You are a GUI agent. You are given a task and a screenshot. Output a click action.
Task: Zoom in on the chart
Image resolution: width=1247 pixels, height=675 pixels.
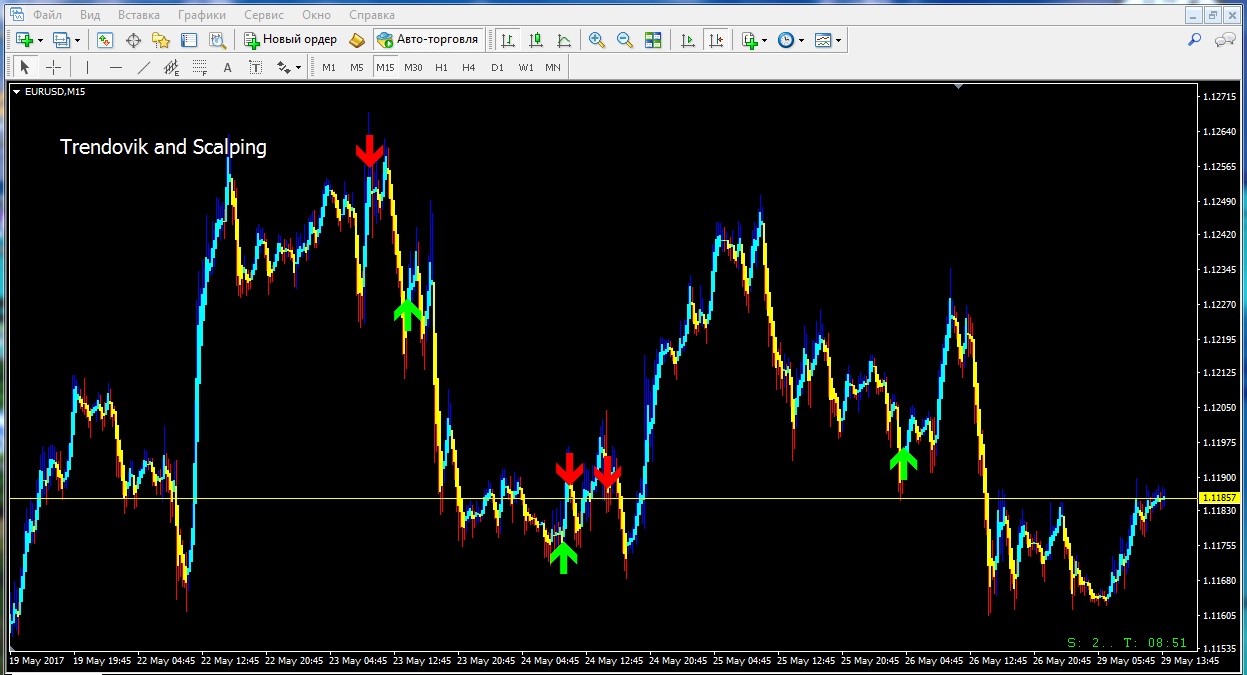point(597,40)
